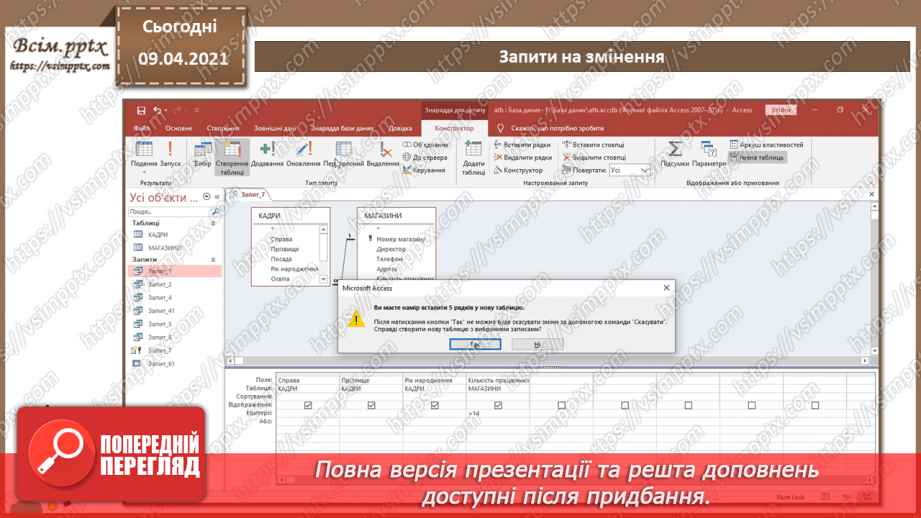This screenshot has height=518, width=921.
Task: Click Ні button in the dialog
Action: [x=537, y=344]
